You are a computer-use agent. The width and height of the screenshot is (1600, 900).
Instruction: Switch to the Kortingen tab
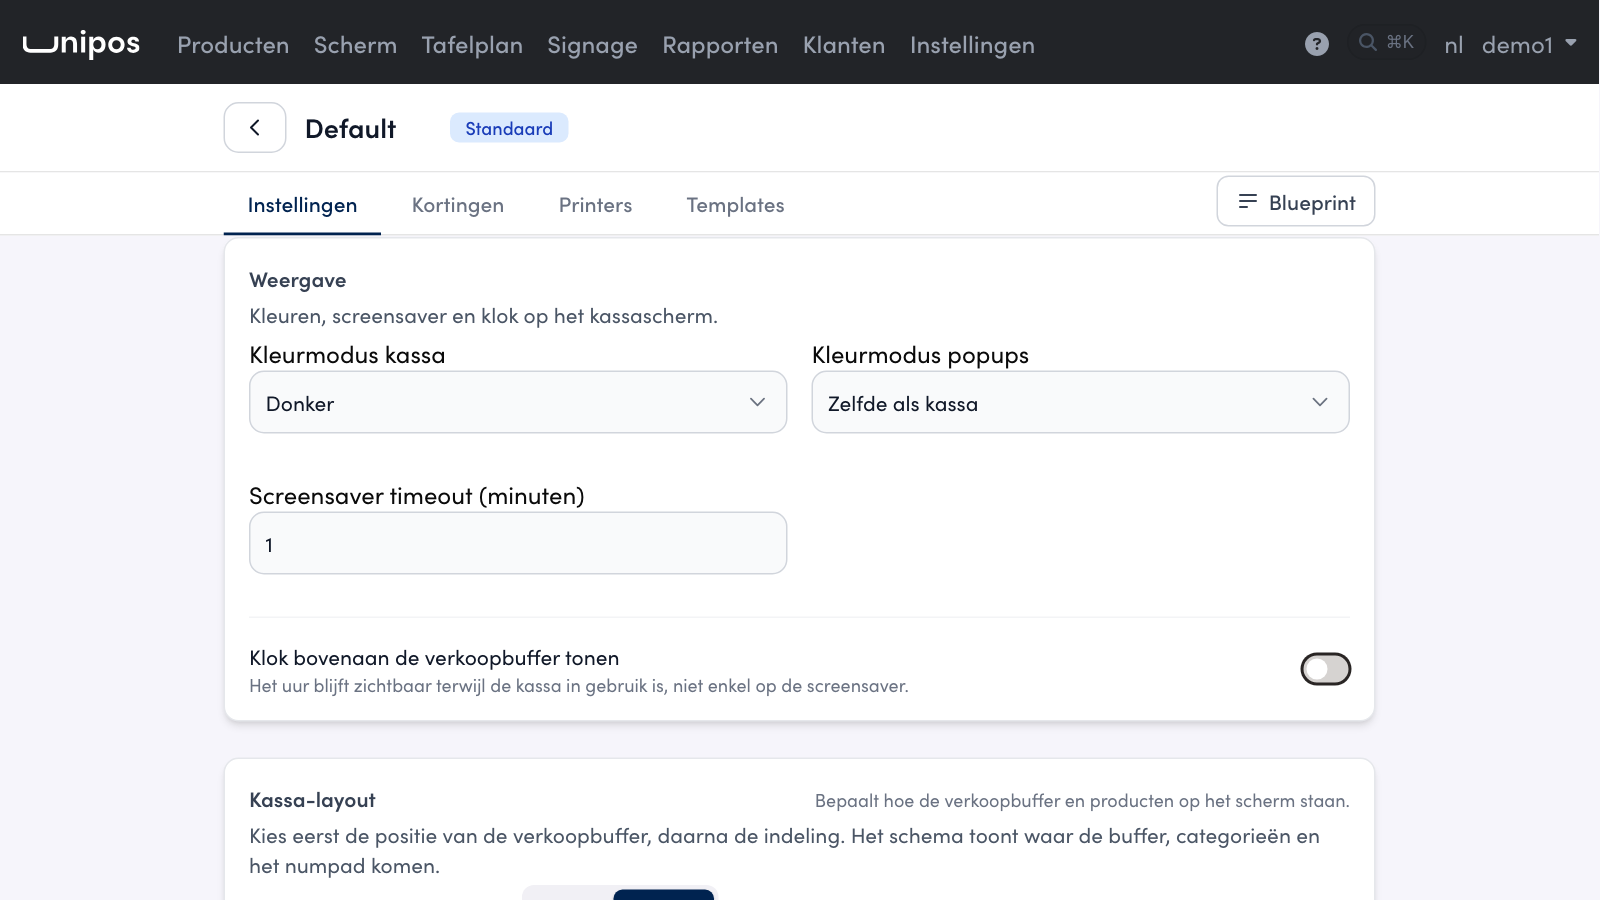coord(458,205)
